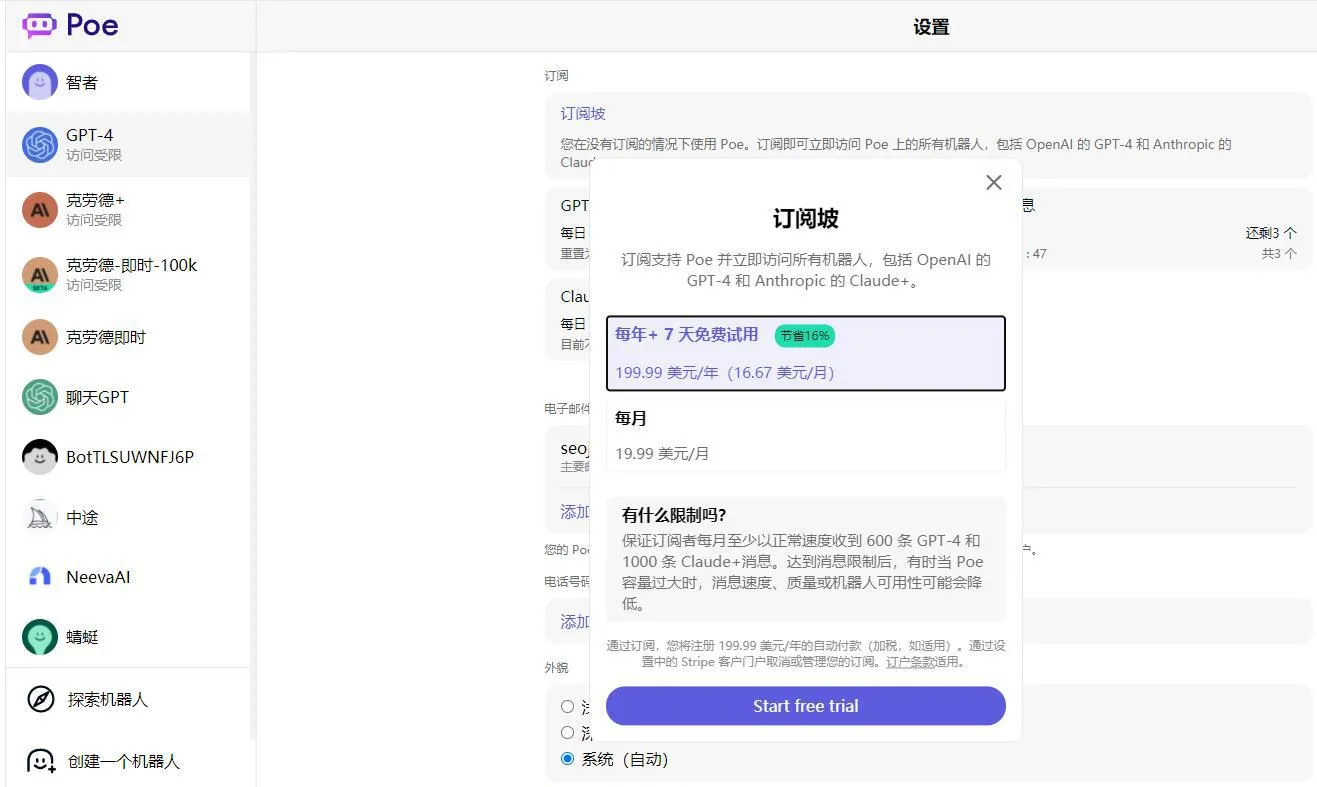The width and height of the screenshot is (1317, 787).
Task: Click 访问受限 text under 克劳德+
Action: (x=94, y=220)
